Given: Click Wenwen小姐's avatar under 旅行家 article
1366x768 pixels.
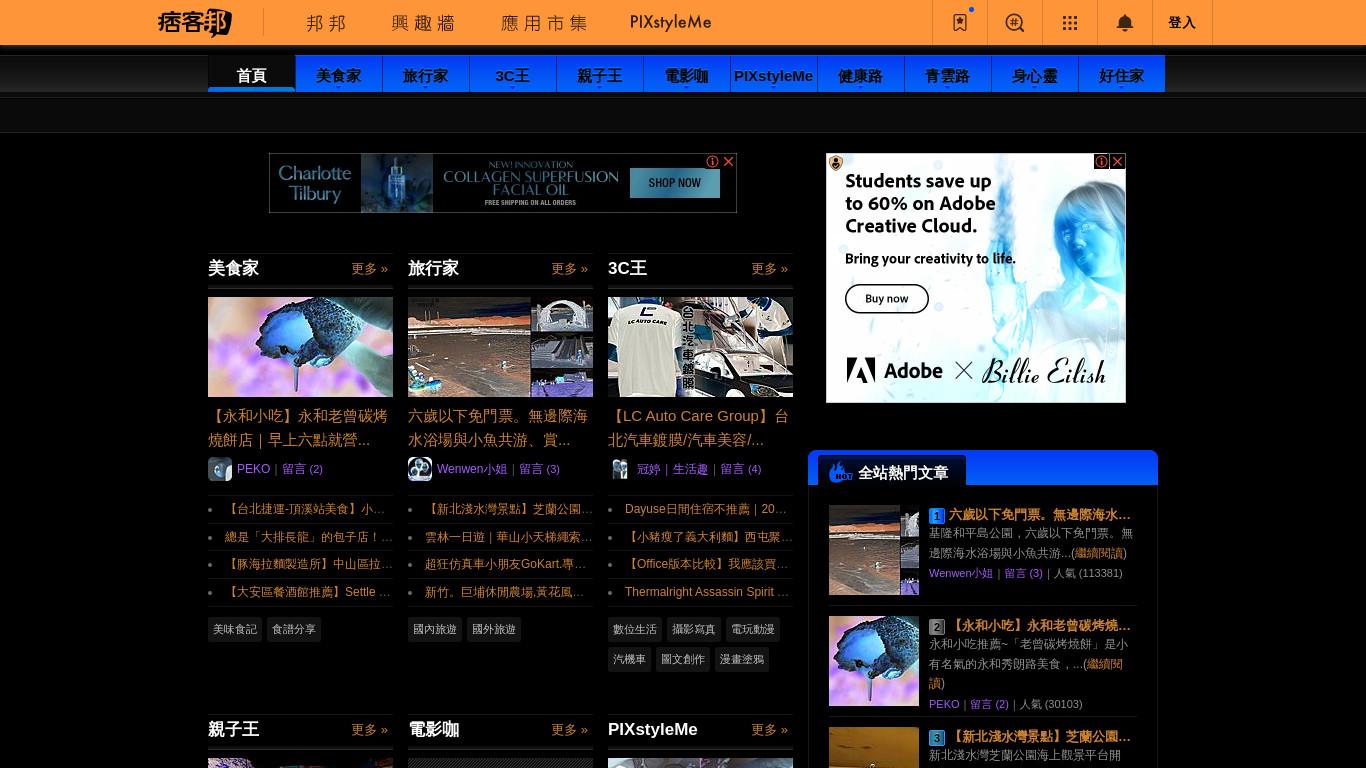Looking at the screenshot, I should 420,469.
